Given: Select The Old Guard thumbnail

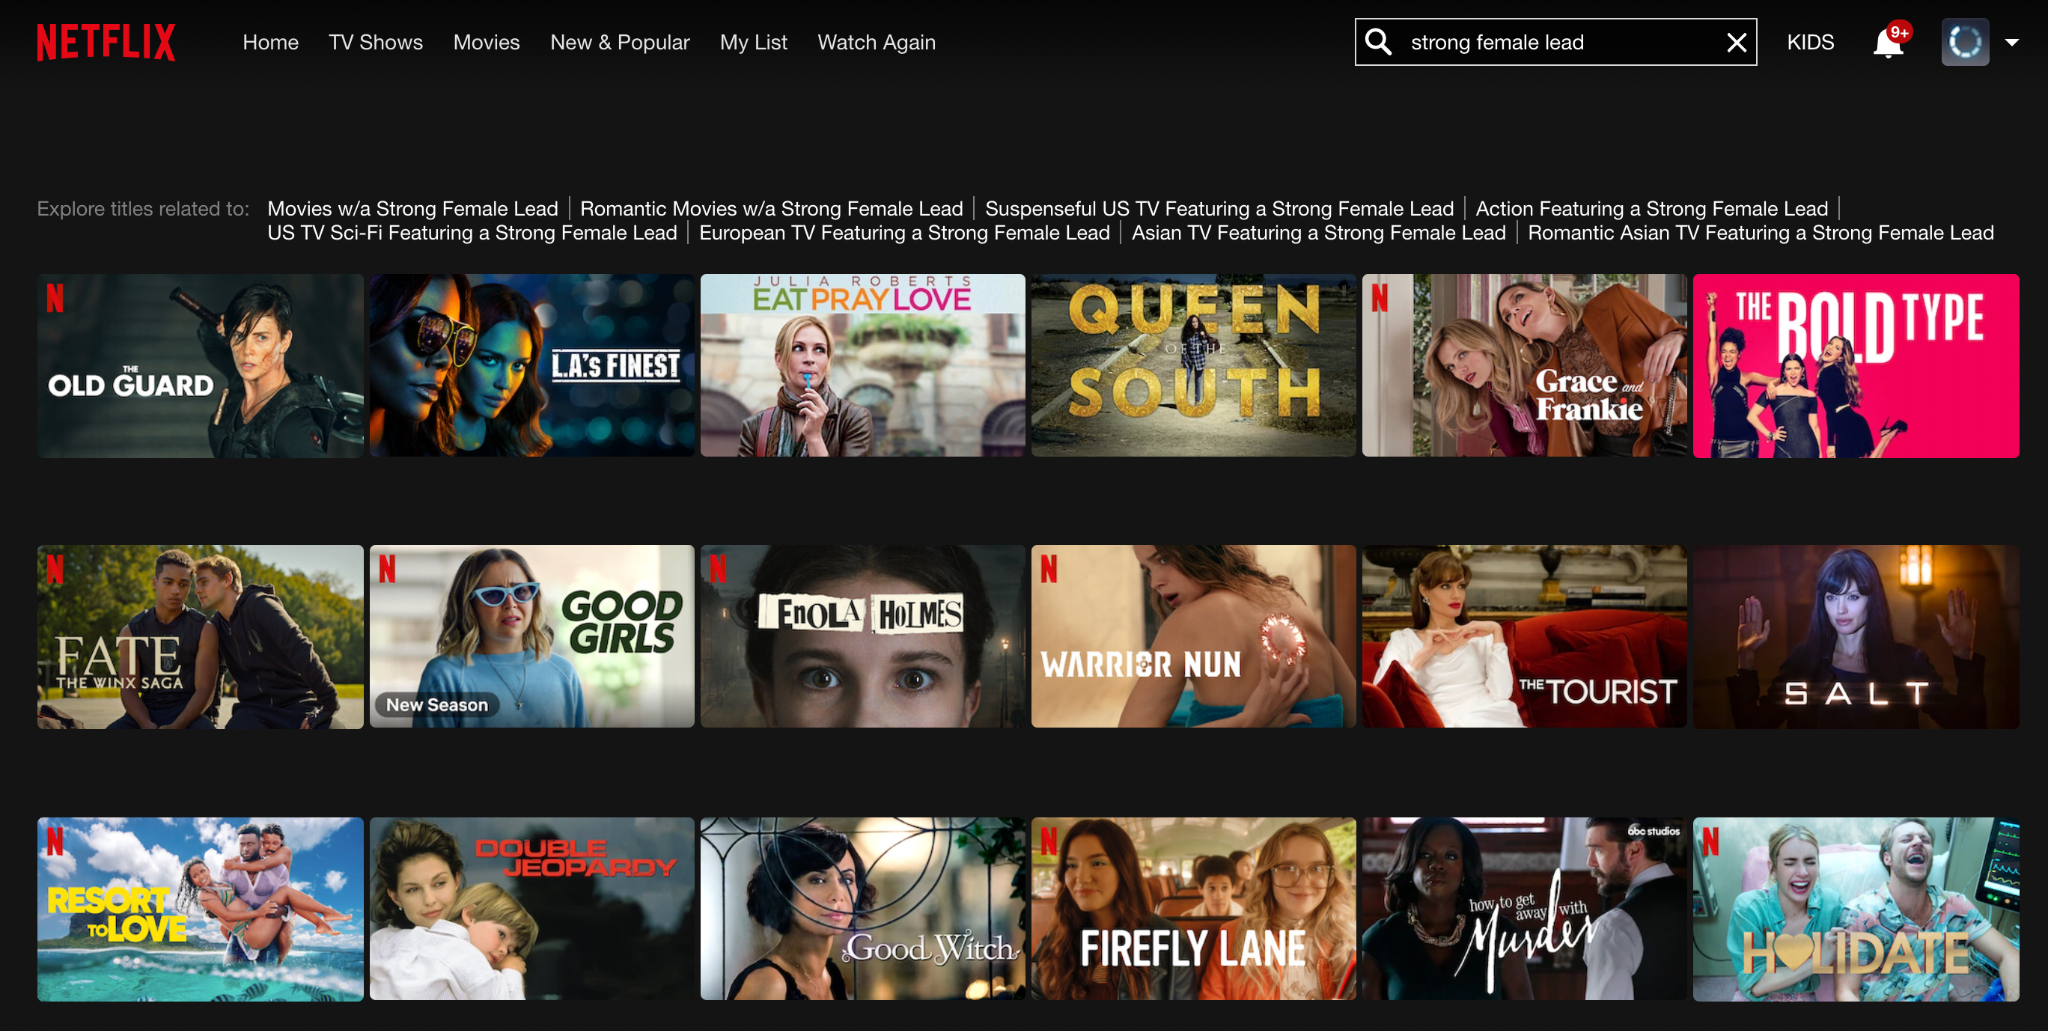Looking at the screenshot, I should (201, 366).
